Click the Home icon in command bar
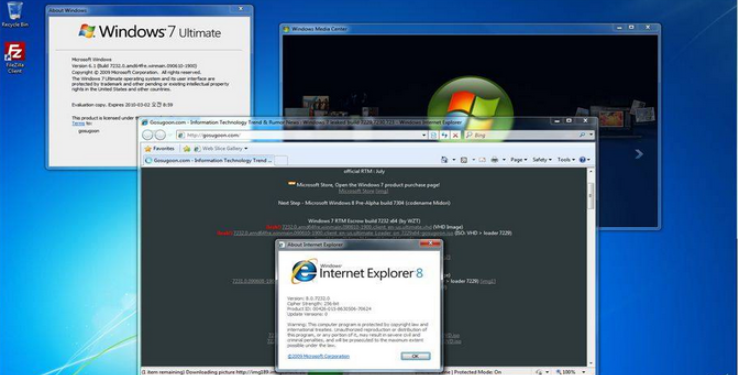Viewport: 738px width, 375px height. click(444, 160)
